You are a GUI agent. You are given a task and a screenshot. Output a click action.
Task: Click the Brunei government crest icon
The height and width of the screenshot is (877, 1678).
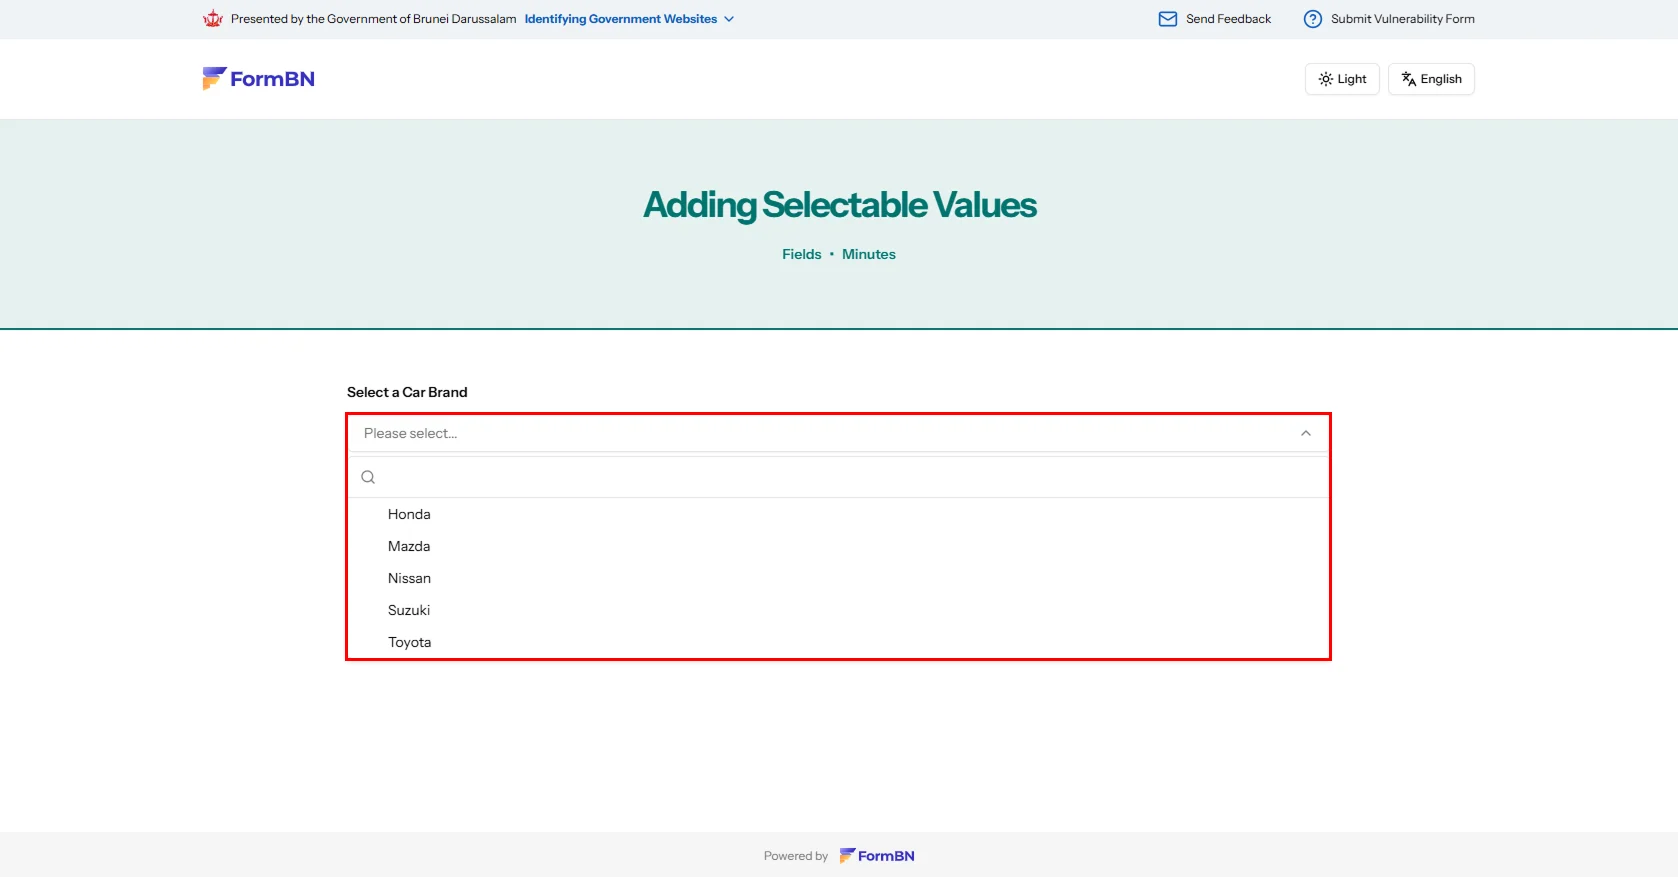tap(212, 19)
